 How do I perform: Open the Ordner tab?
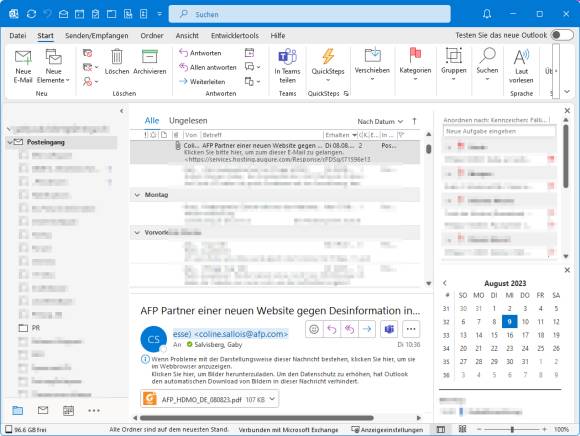point(152,36)
